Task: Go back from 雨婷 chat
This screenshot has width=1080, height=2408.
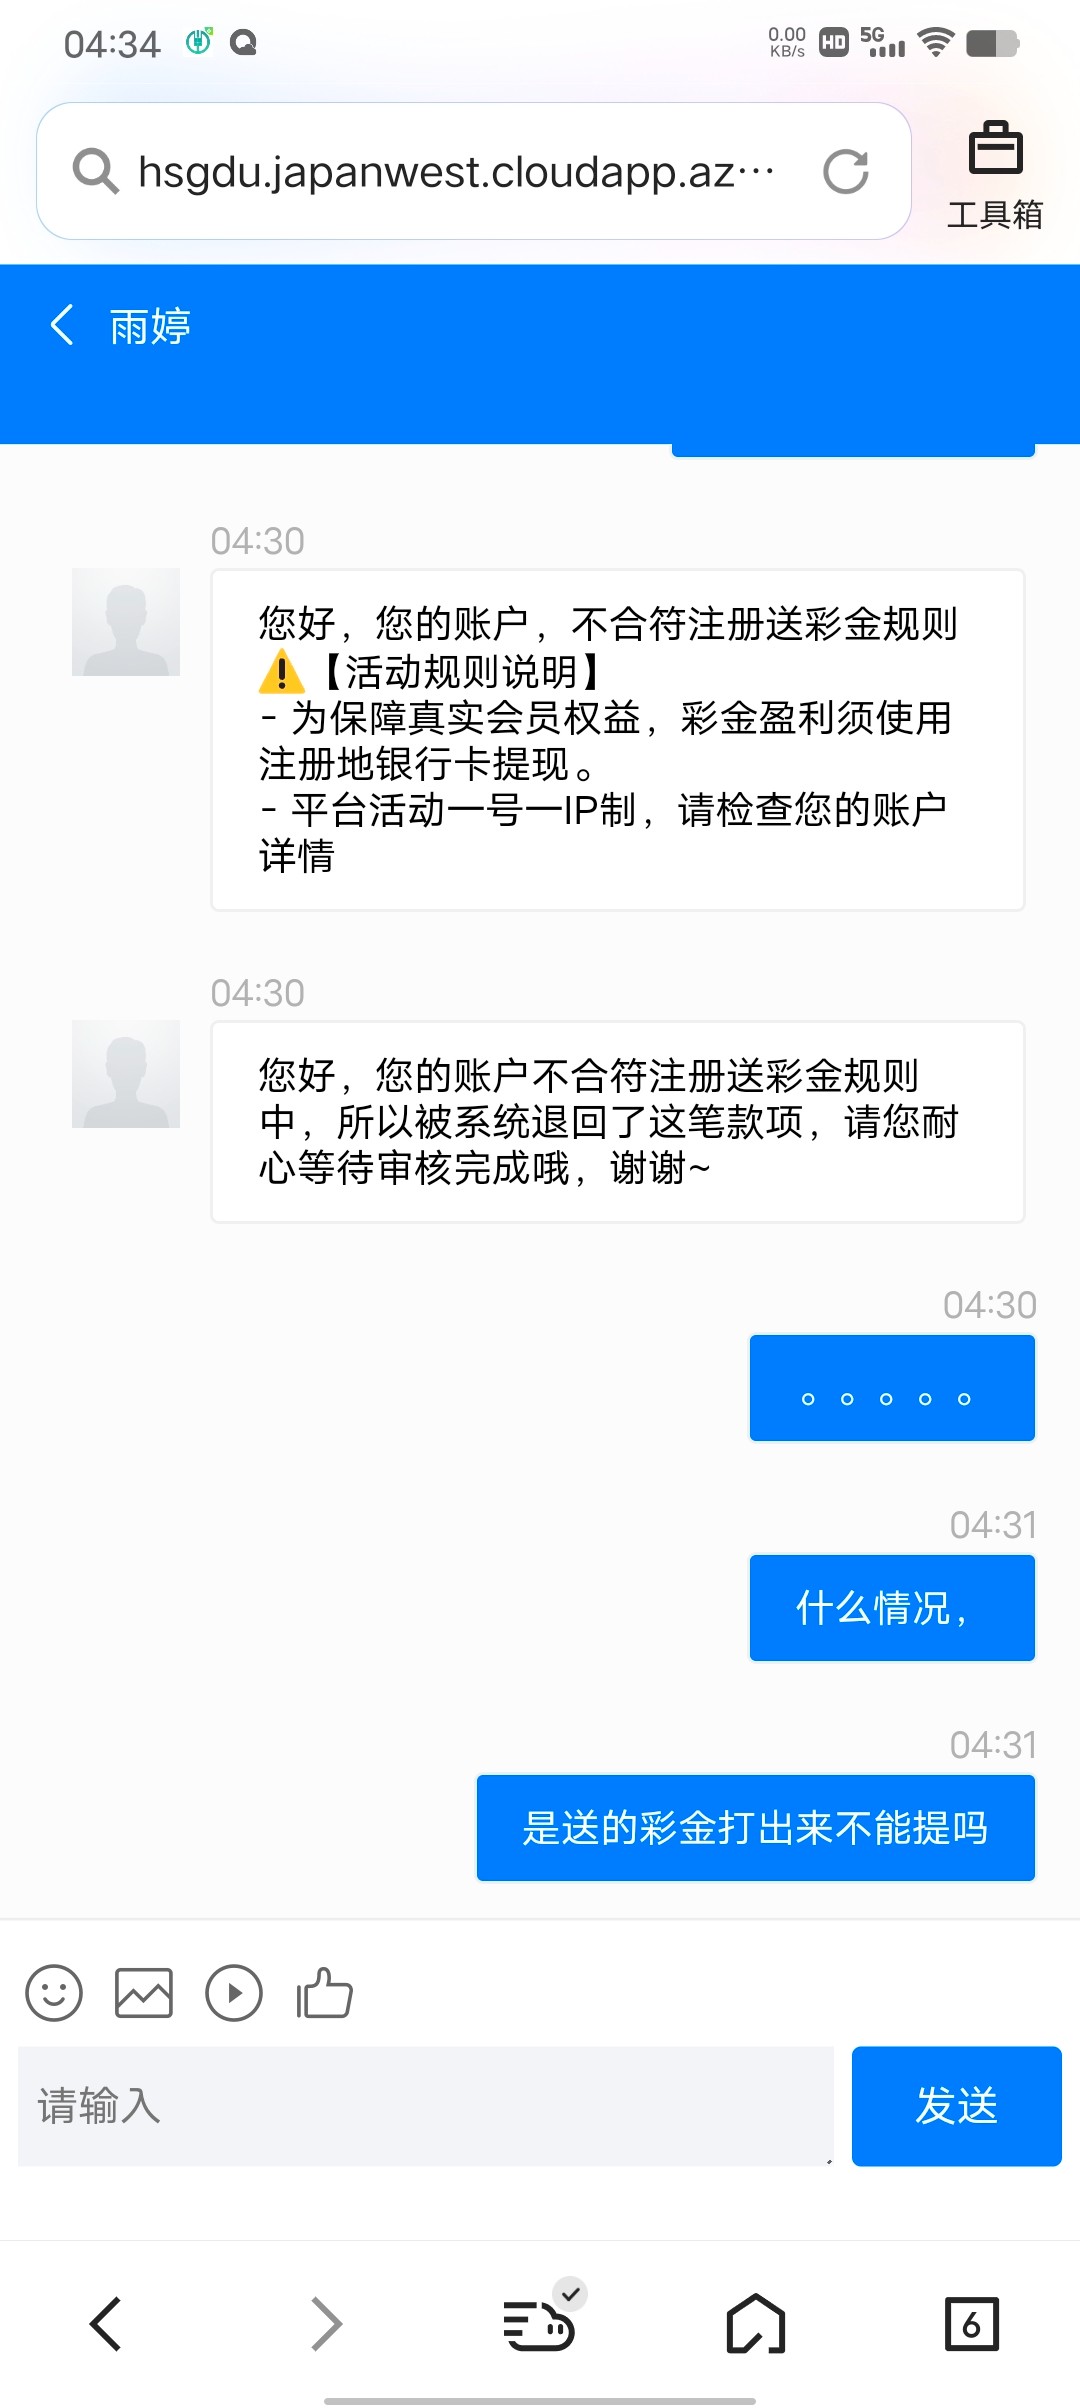Action: 62,325
